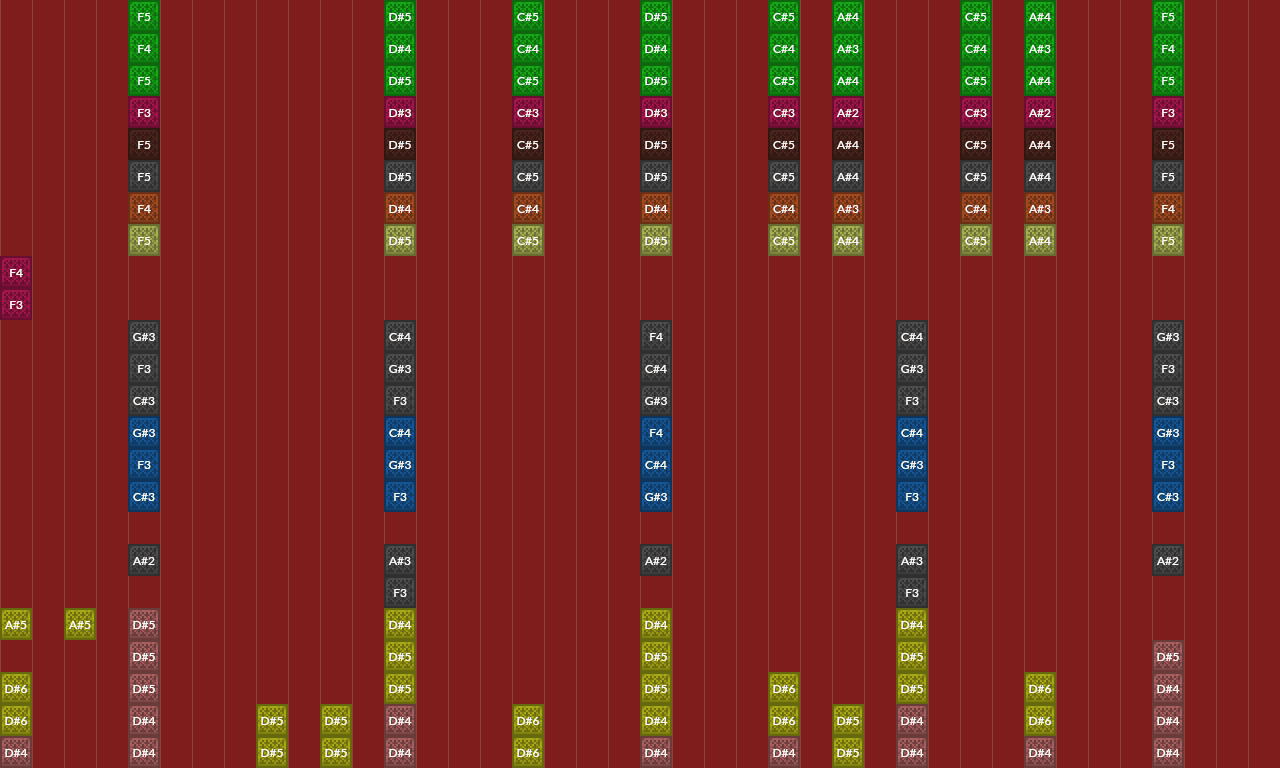Image resolution: width=1280 pixels, height=768 pixels.
Task: Click the black C#5 note block in the third chord column
Action: point(527,145)
